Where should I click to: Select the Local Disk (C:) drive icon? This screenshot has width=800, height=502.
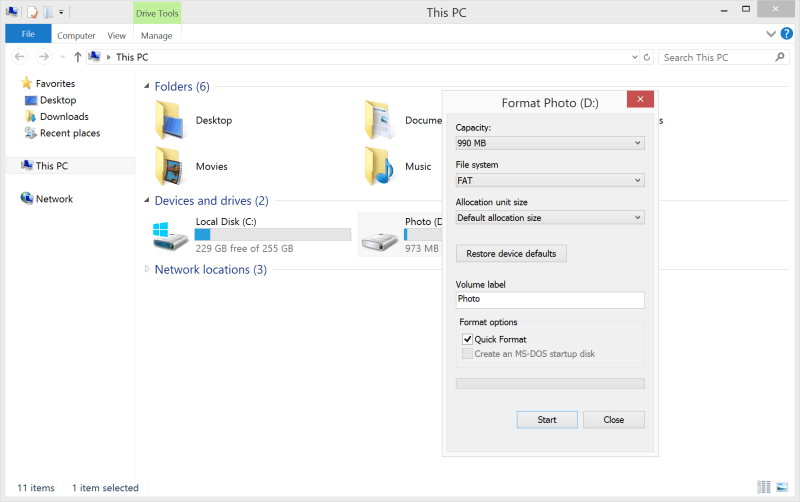170,236
